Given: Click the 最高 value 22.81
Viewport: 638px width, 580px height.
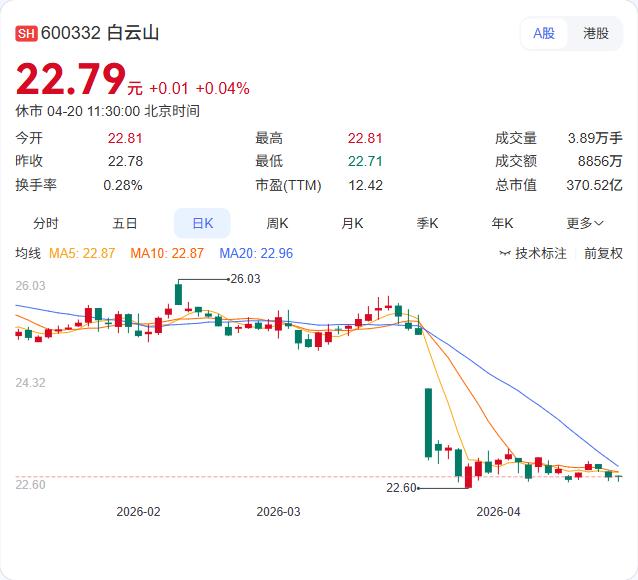Looking at the screenshot, I should pyautogui.click(x=365, y=138).
